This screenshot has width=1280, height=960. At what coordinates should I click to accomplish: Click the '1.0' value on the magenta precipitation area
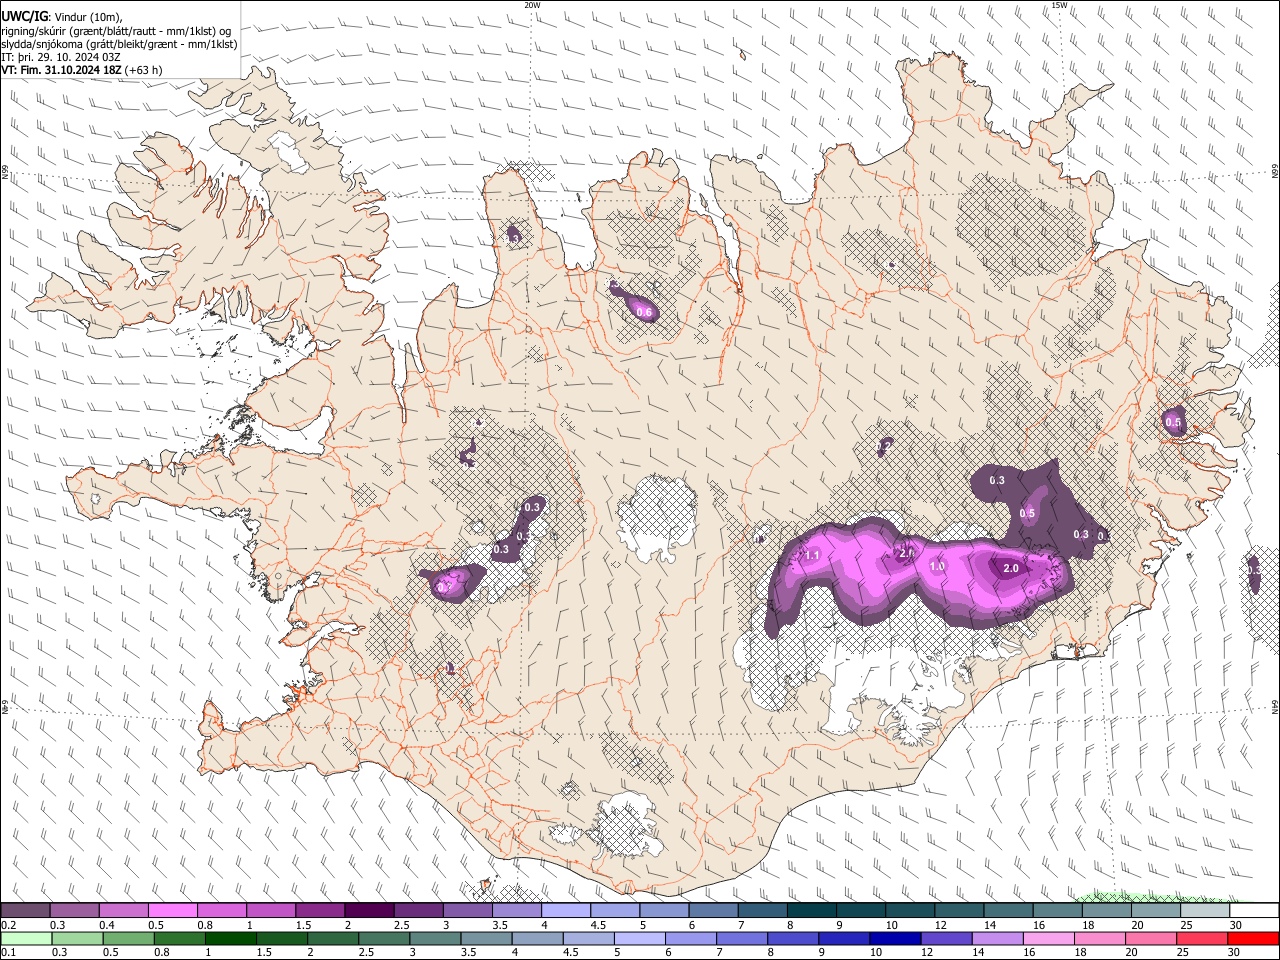(x=937, y=566)
